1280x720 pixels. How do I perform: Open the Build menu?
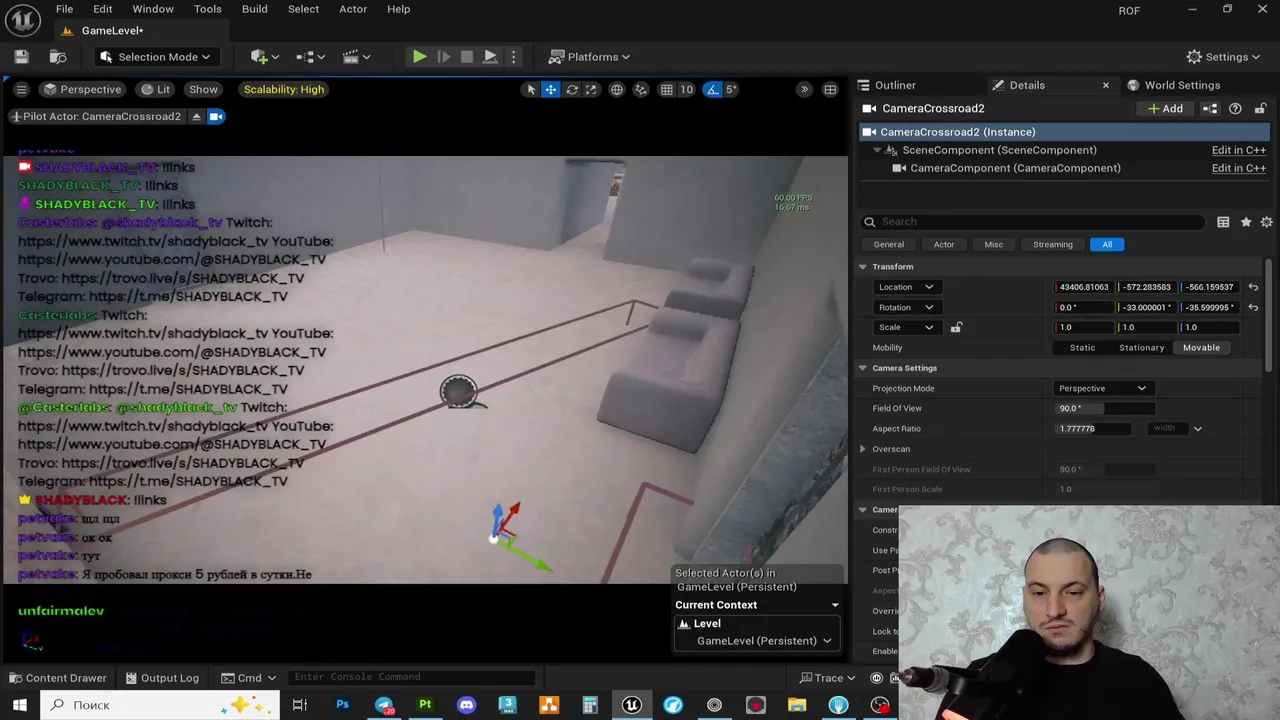(254, 9)
